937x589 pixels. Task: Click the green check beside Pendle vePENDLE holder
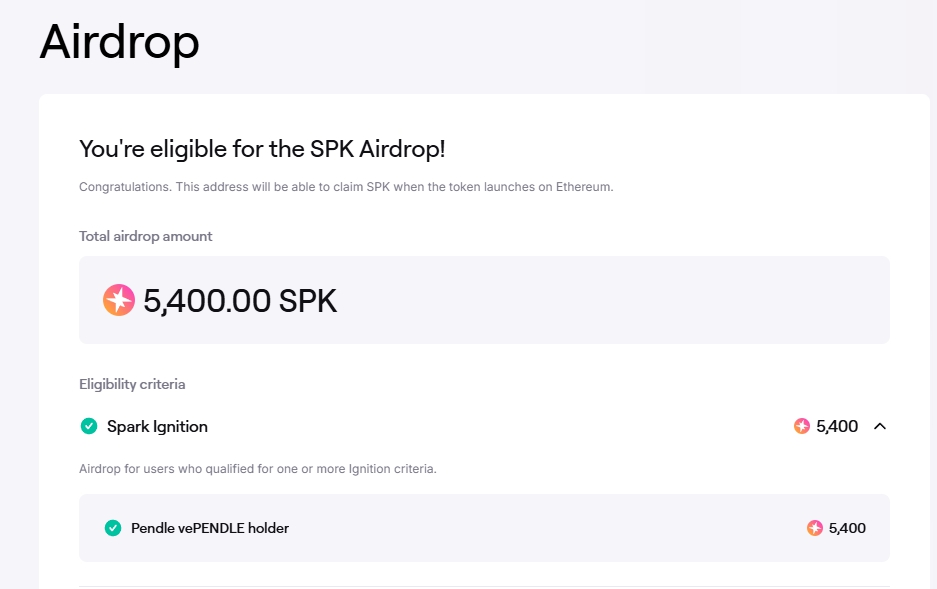[113, 528]
